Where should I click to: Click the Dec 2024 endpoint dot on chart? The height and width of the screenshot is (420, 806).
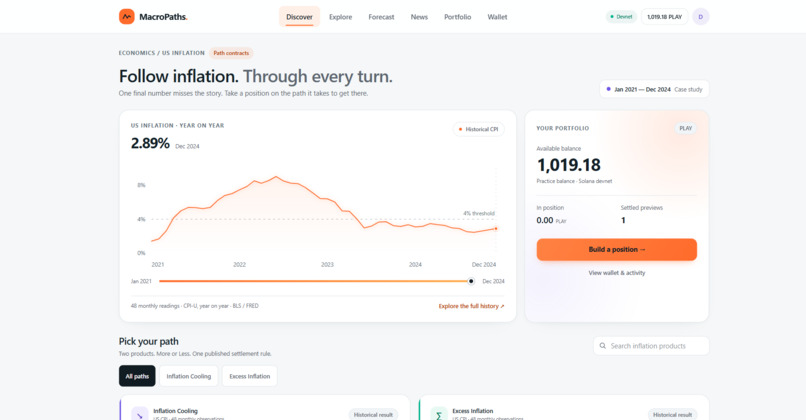coord(496,229)
